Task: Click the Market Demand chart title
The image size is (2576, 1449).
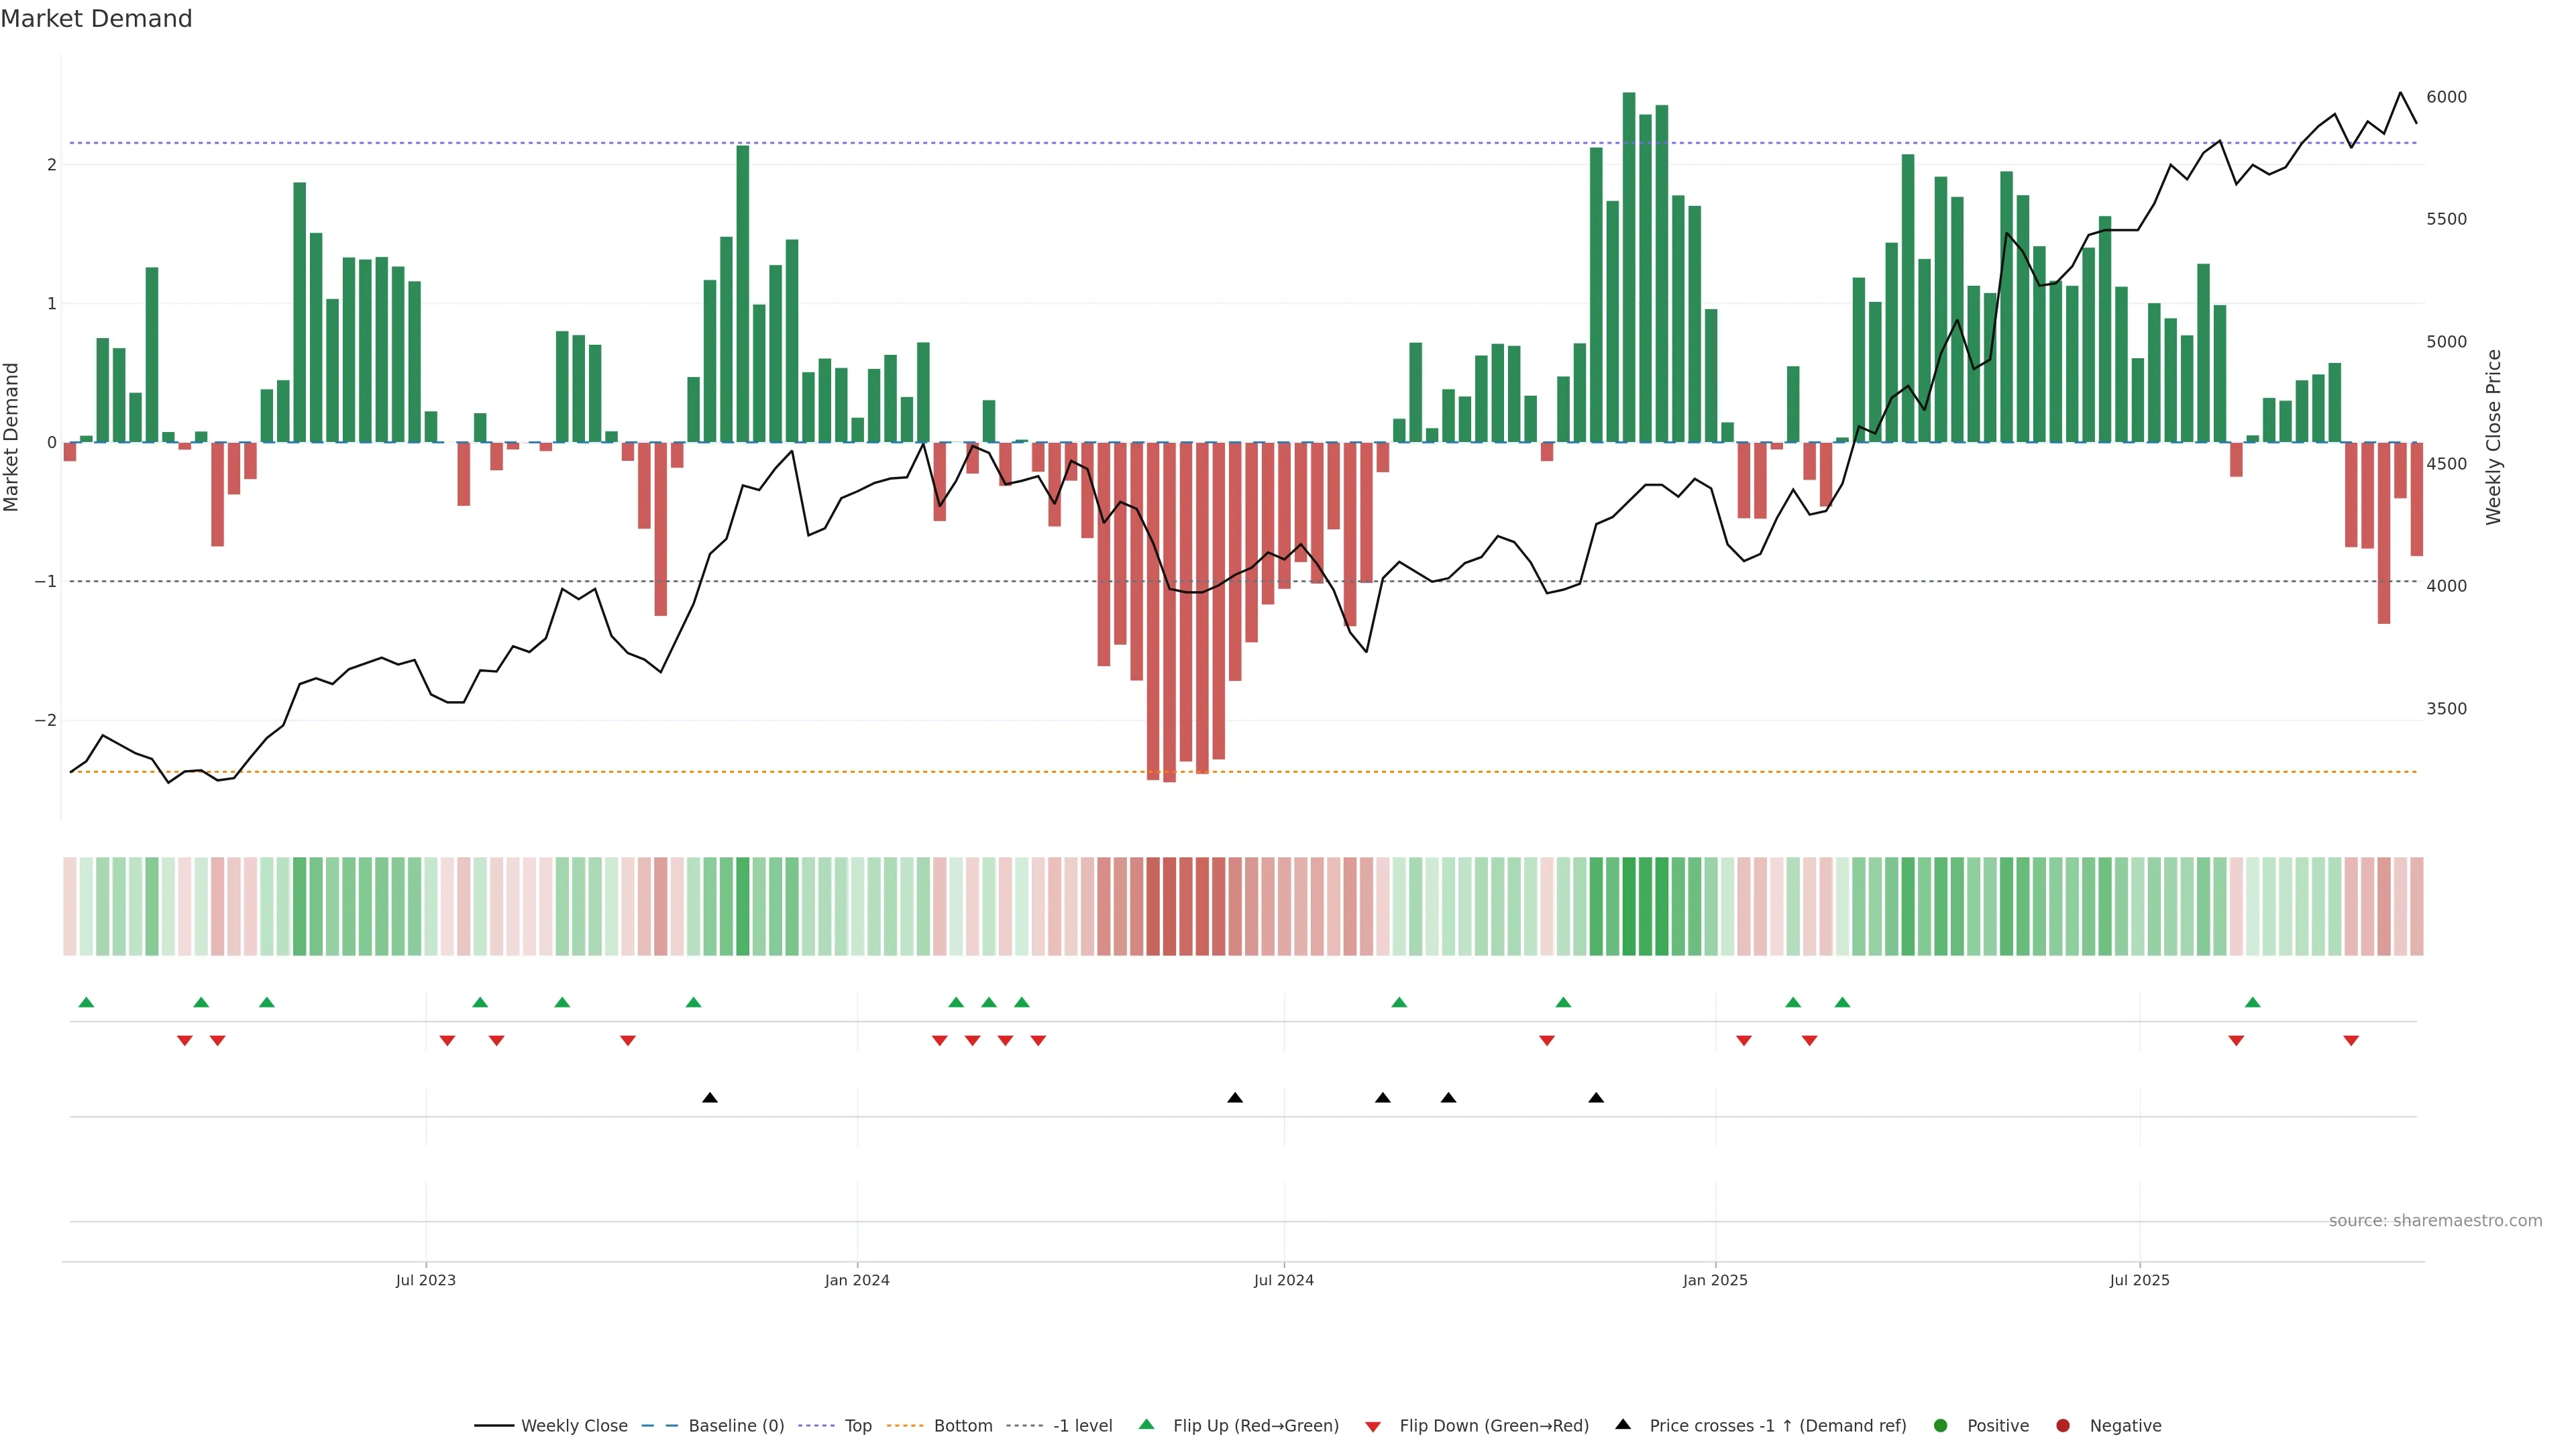Action: coord(96,19)
